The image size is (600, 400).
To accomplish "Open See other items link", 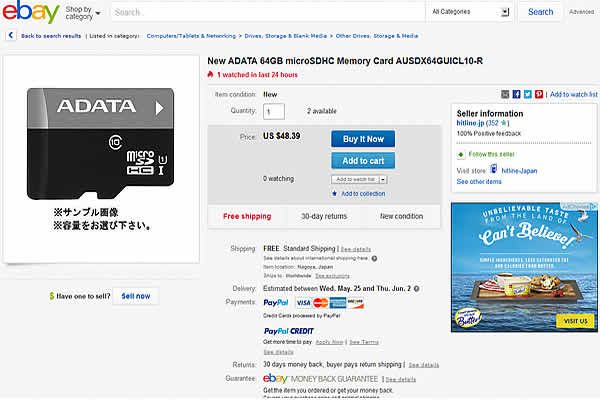I will (x=479, y=181).
